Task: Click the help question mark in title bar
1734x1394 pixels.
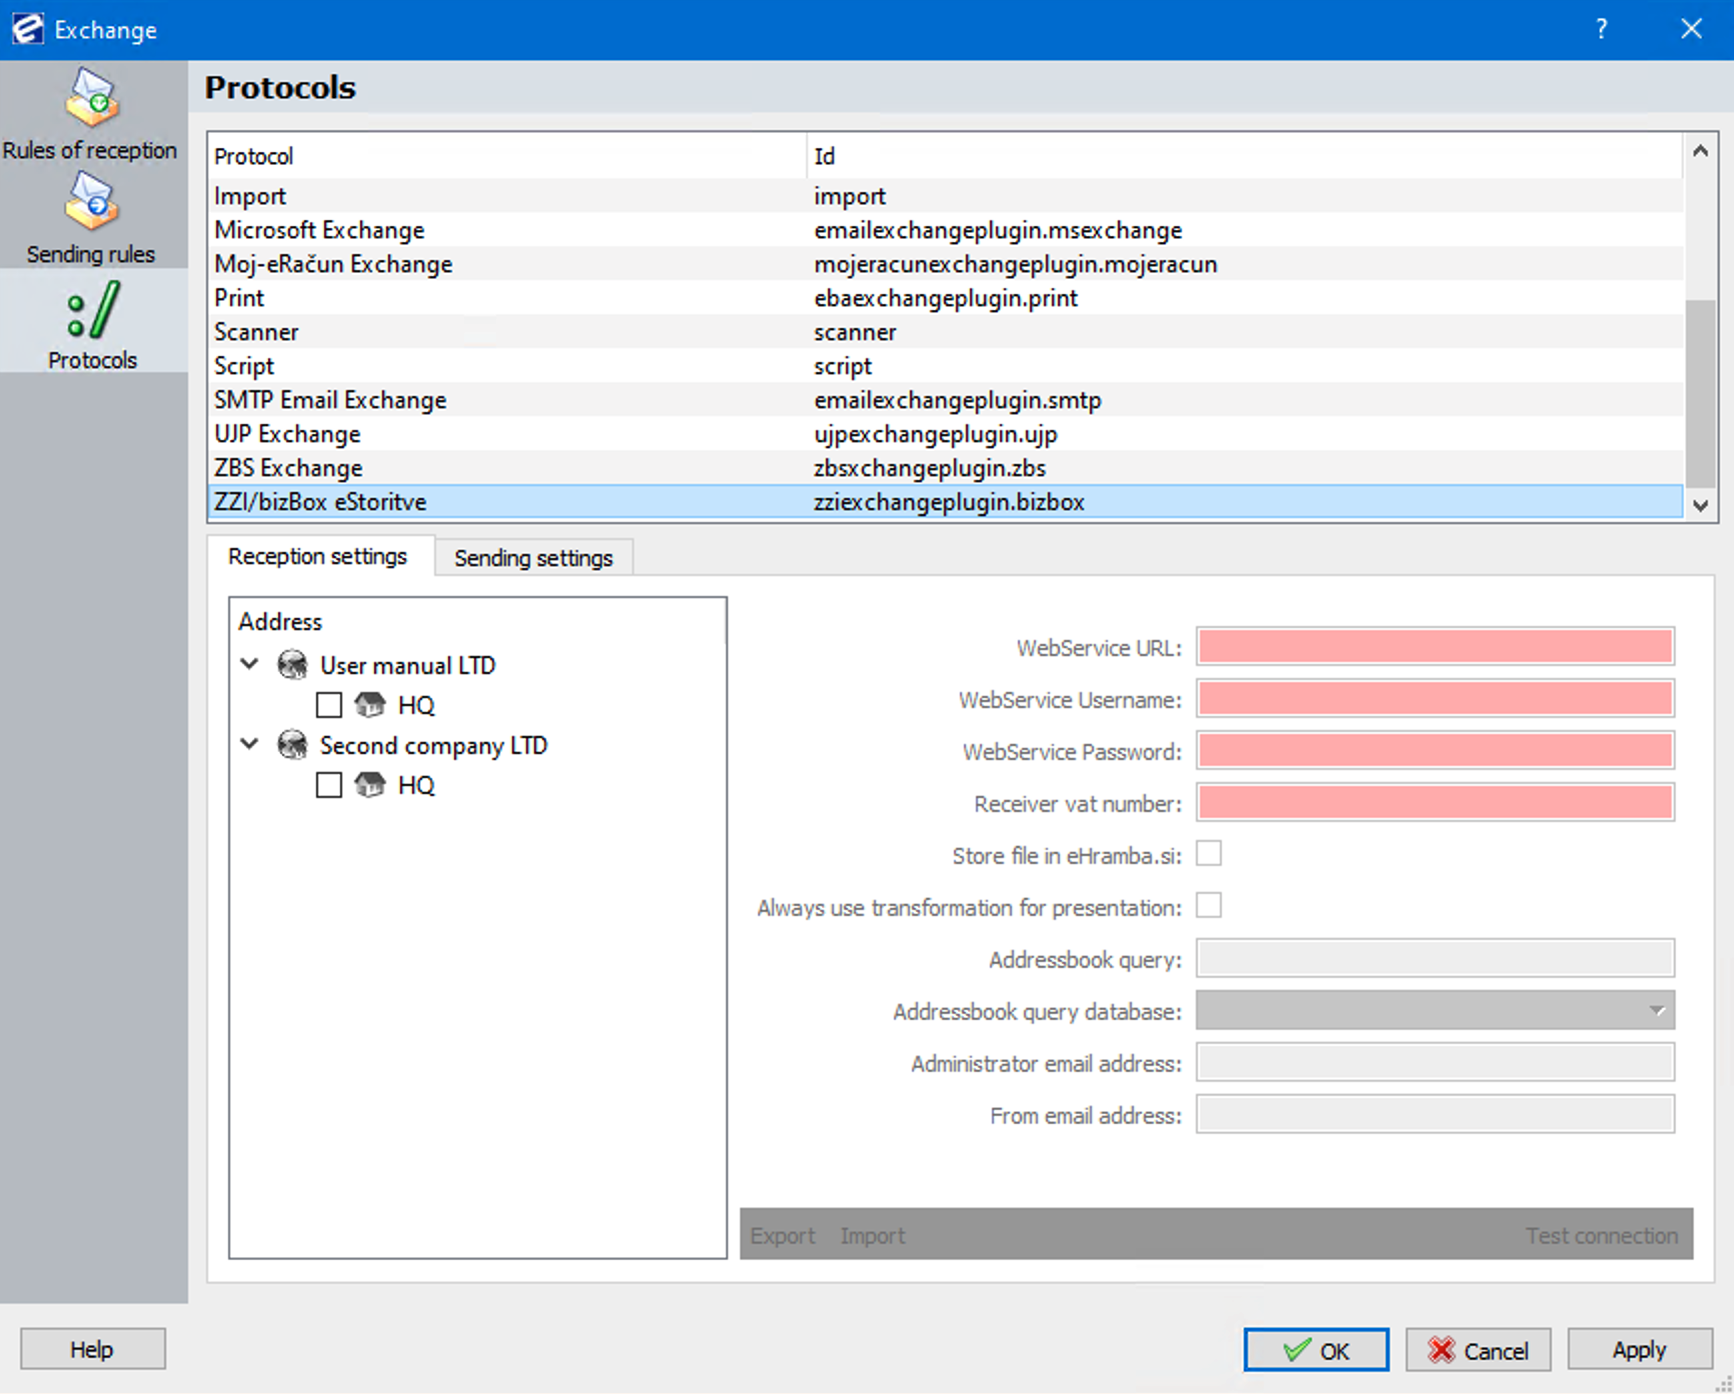Action: (1601, 29)
